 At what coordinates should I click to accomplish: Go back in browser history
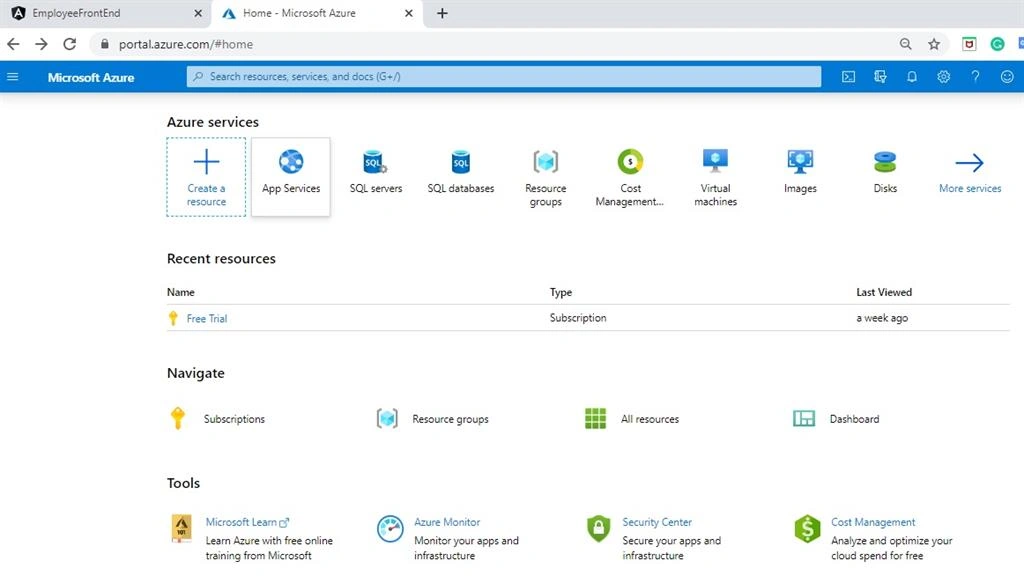click(13, 44)
